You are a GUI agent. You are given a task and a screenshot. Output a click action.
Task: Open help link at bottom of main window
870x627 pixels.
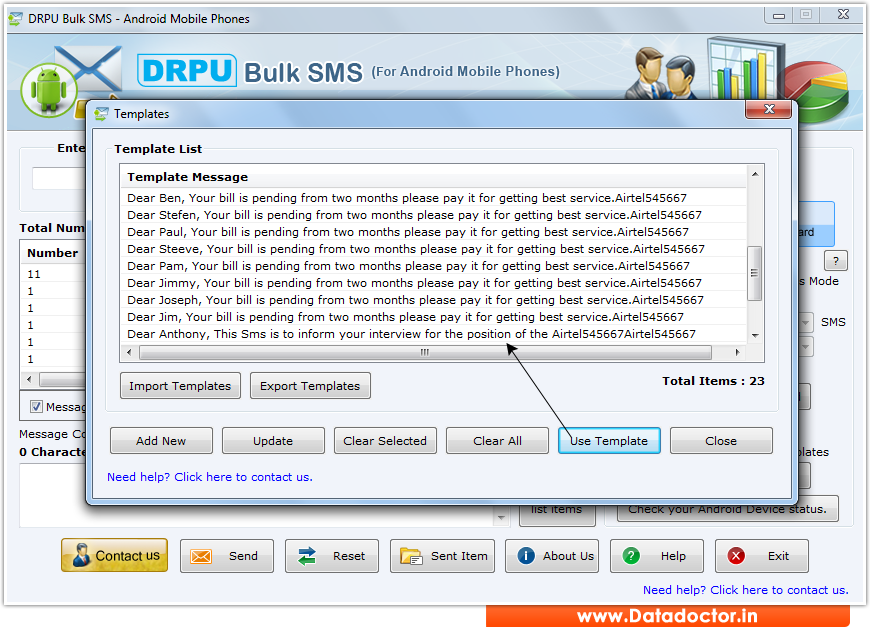746,590
